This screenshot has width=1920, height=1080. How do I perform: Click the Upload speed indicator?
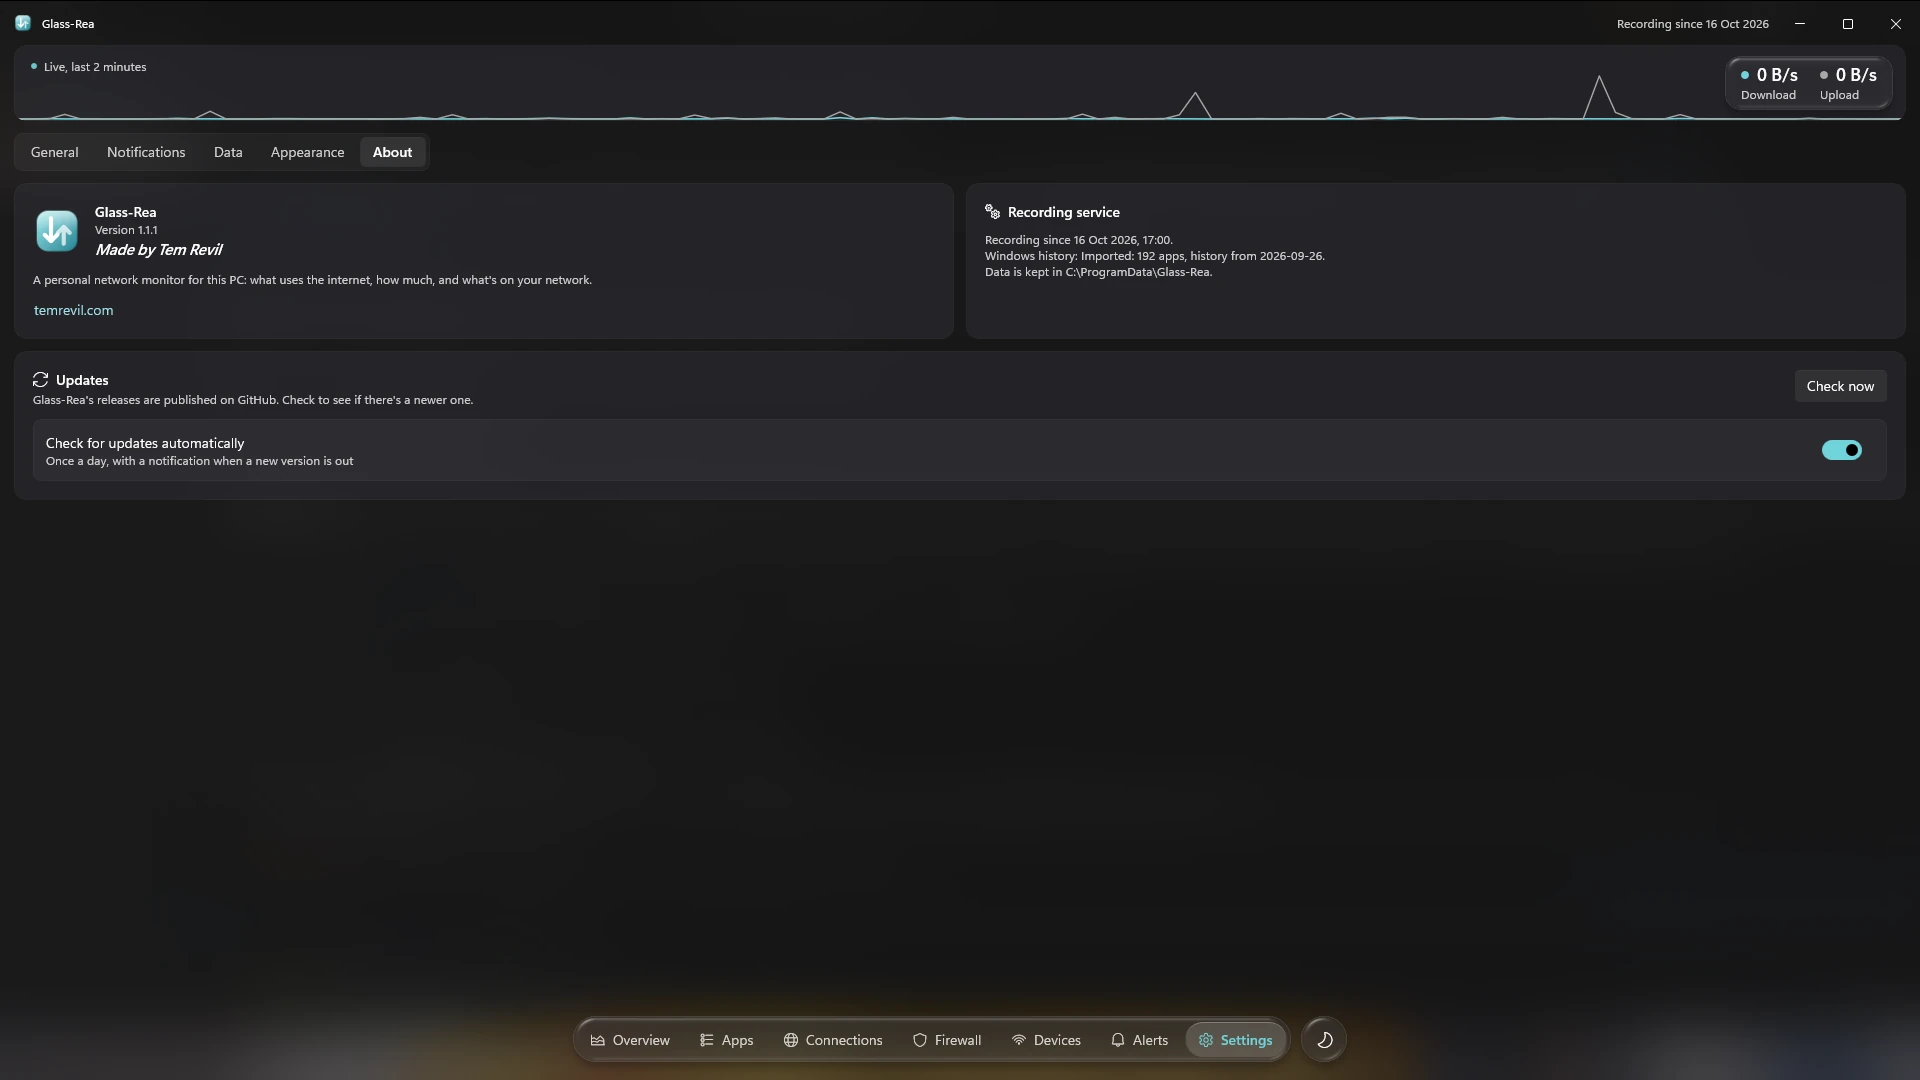[1847, 83]
